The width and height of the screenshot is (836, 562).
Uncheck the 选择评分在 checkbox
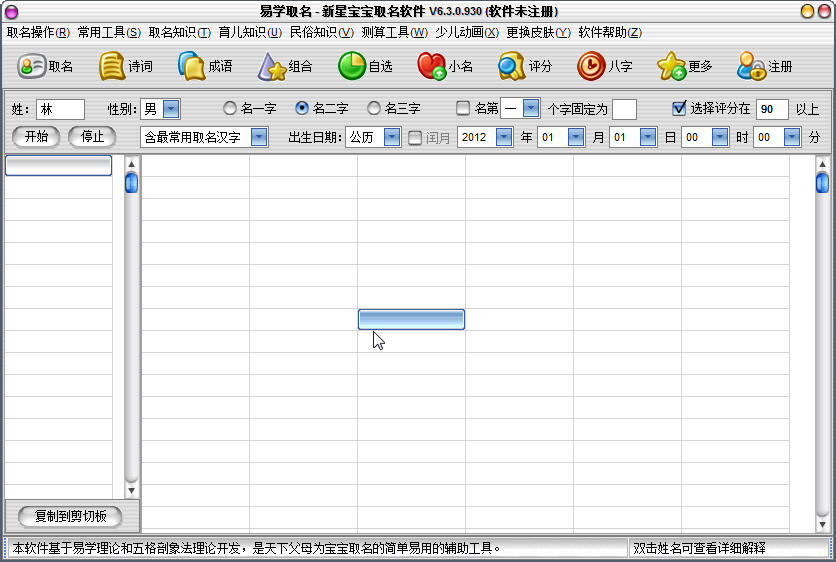coord(680,108)
